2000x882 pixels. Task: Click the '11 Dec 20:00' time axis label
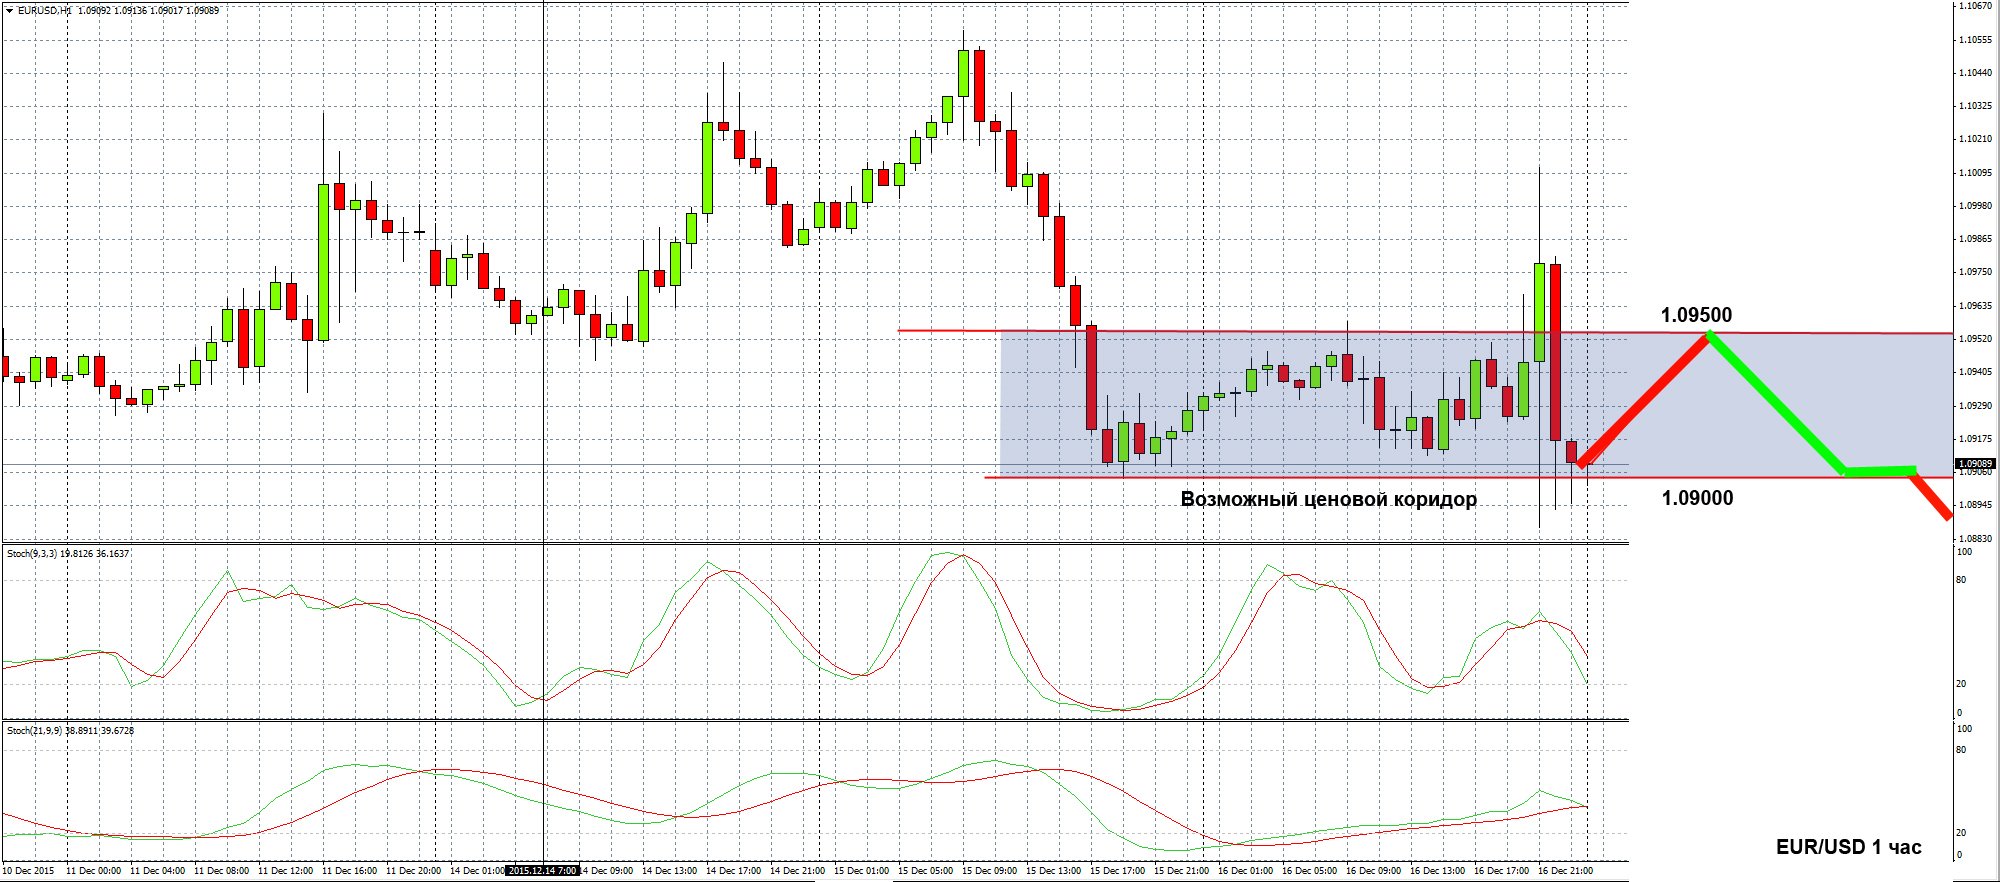coord(413,870)
